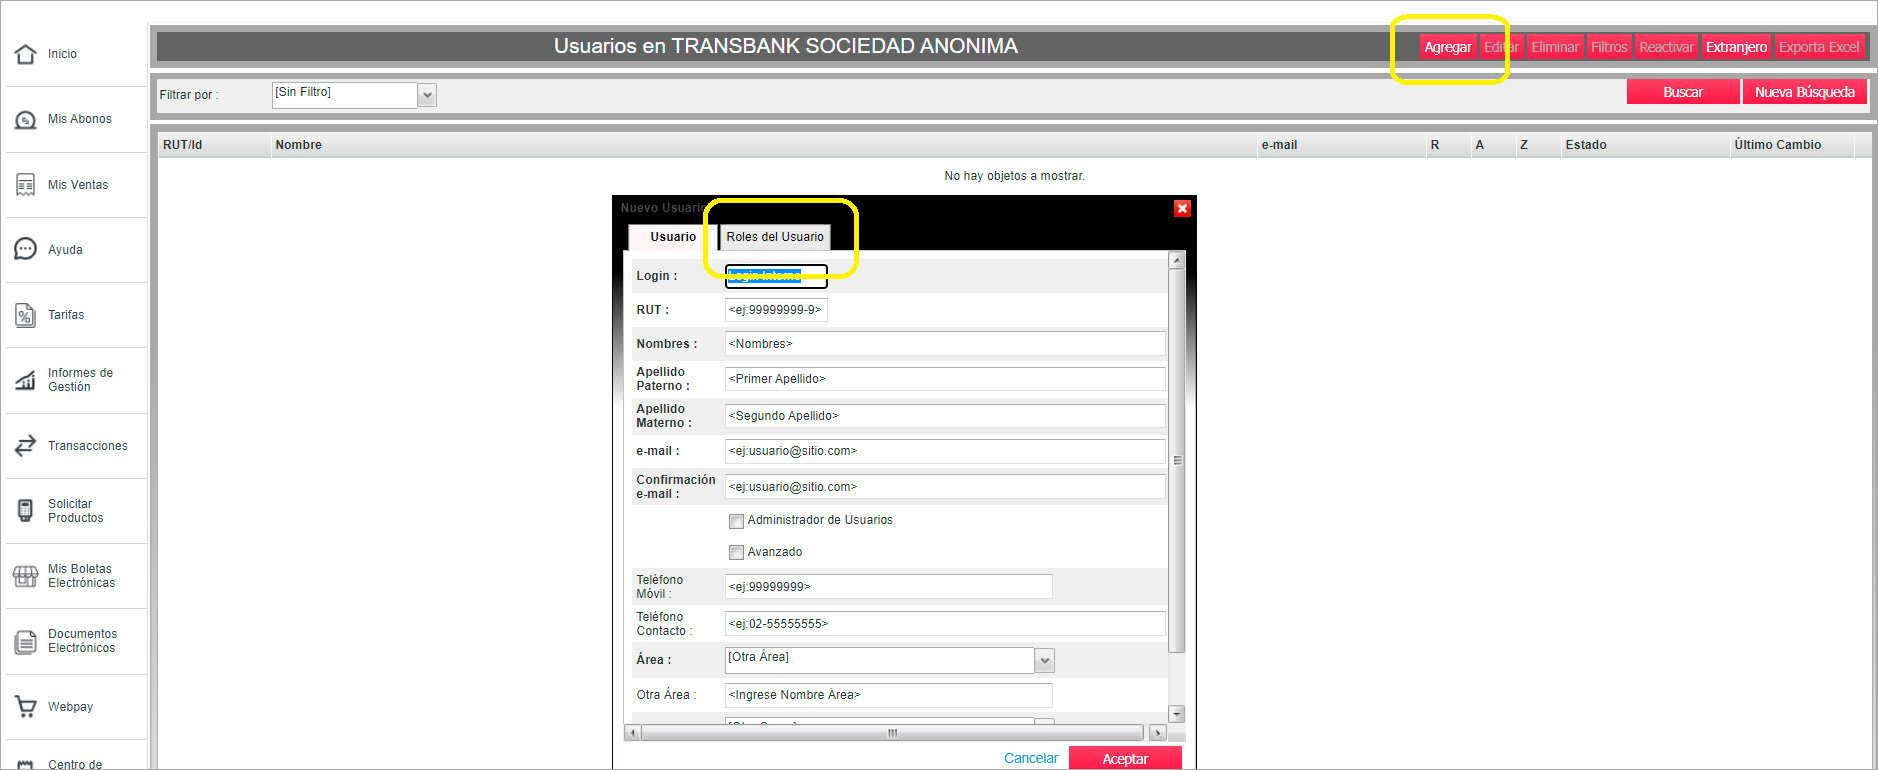Close the Nuevo Usuario dialog with red X

pos(1182,208)
